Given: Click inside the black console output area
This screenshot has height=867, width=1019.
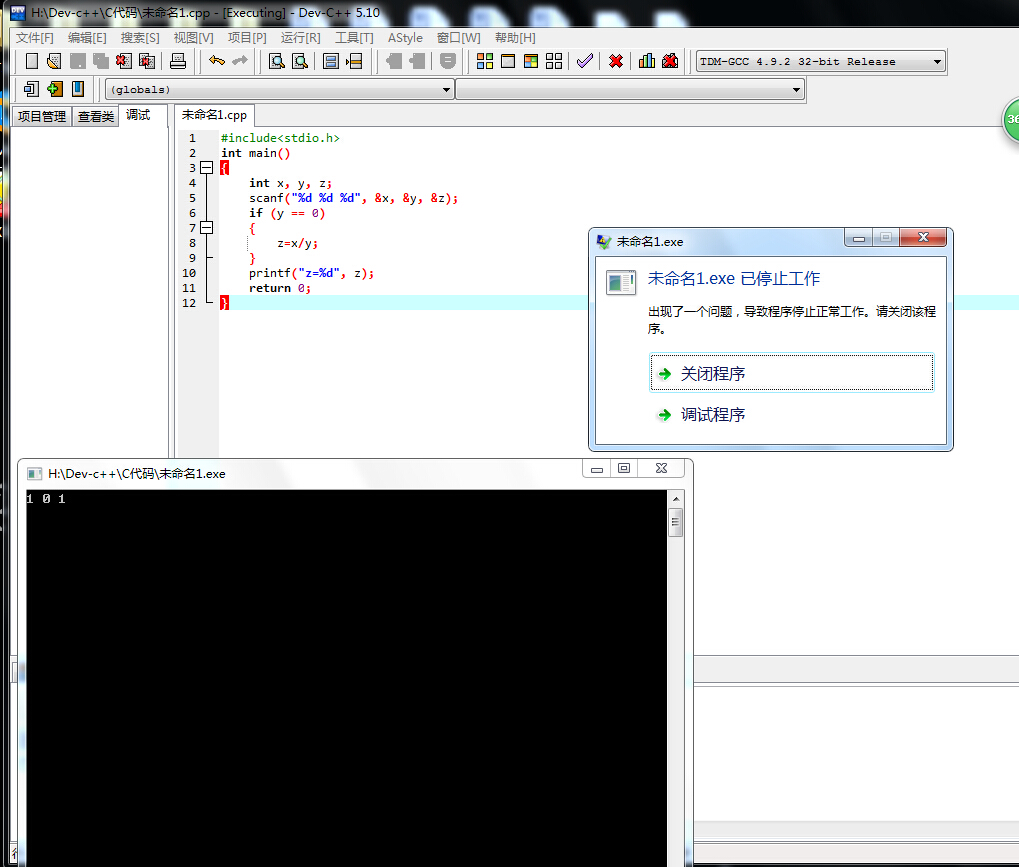Looking at the screenshot, I should coord(346,678).
